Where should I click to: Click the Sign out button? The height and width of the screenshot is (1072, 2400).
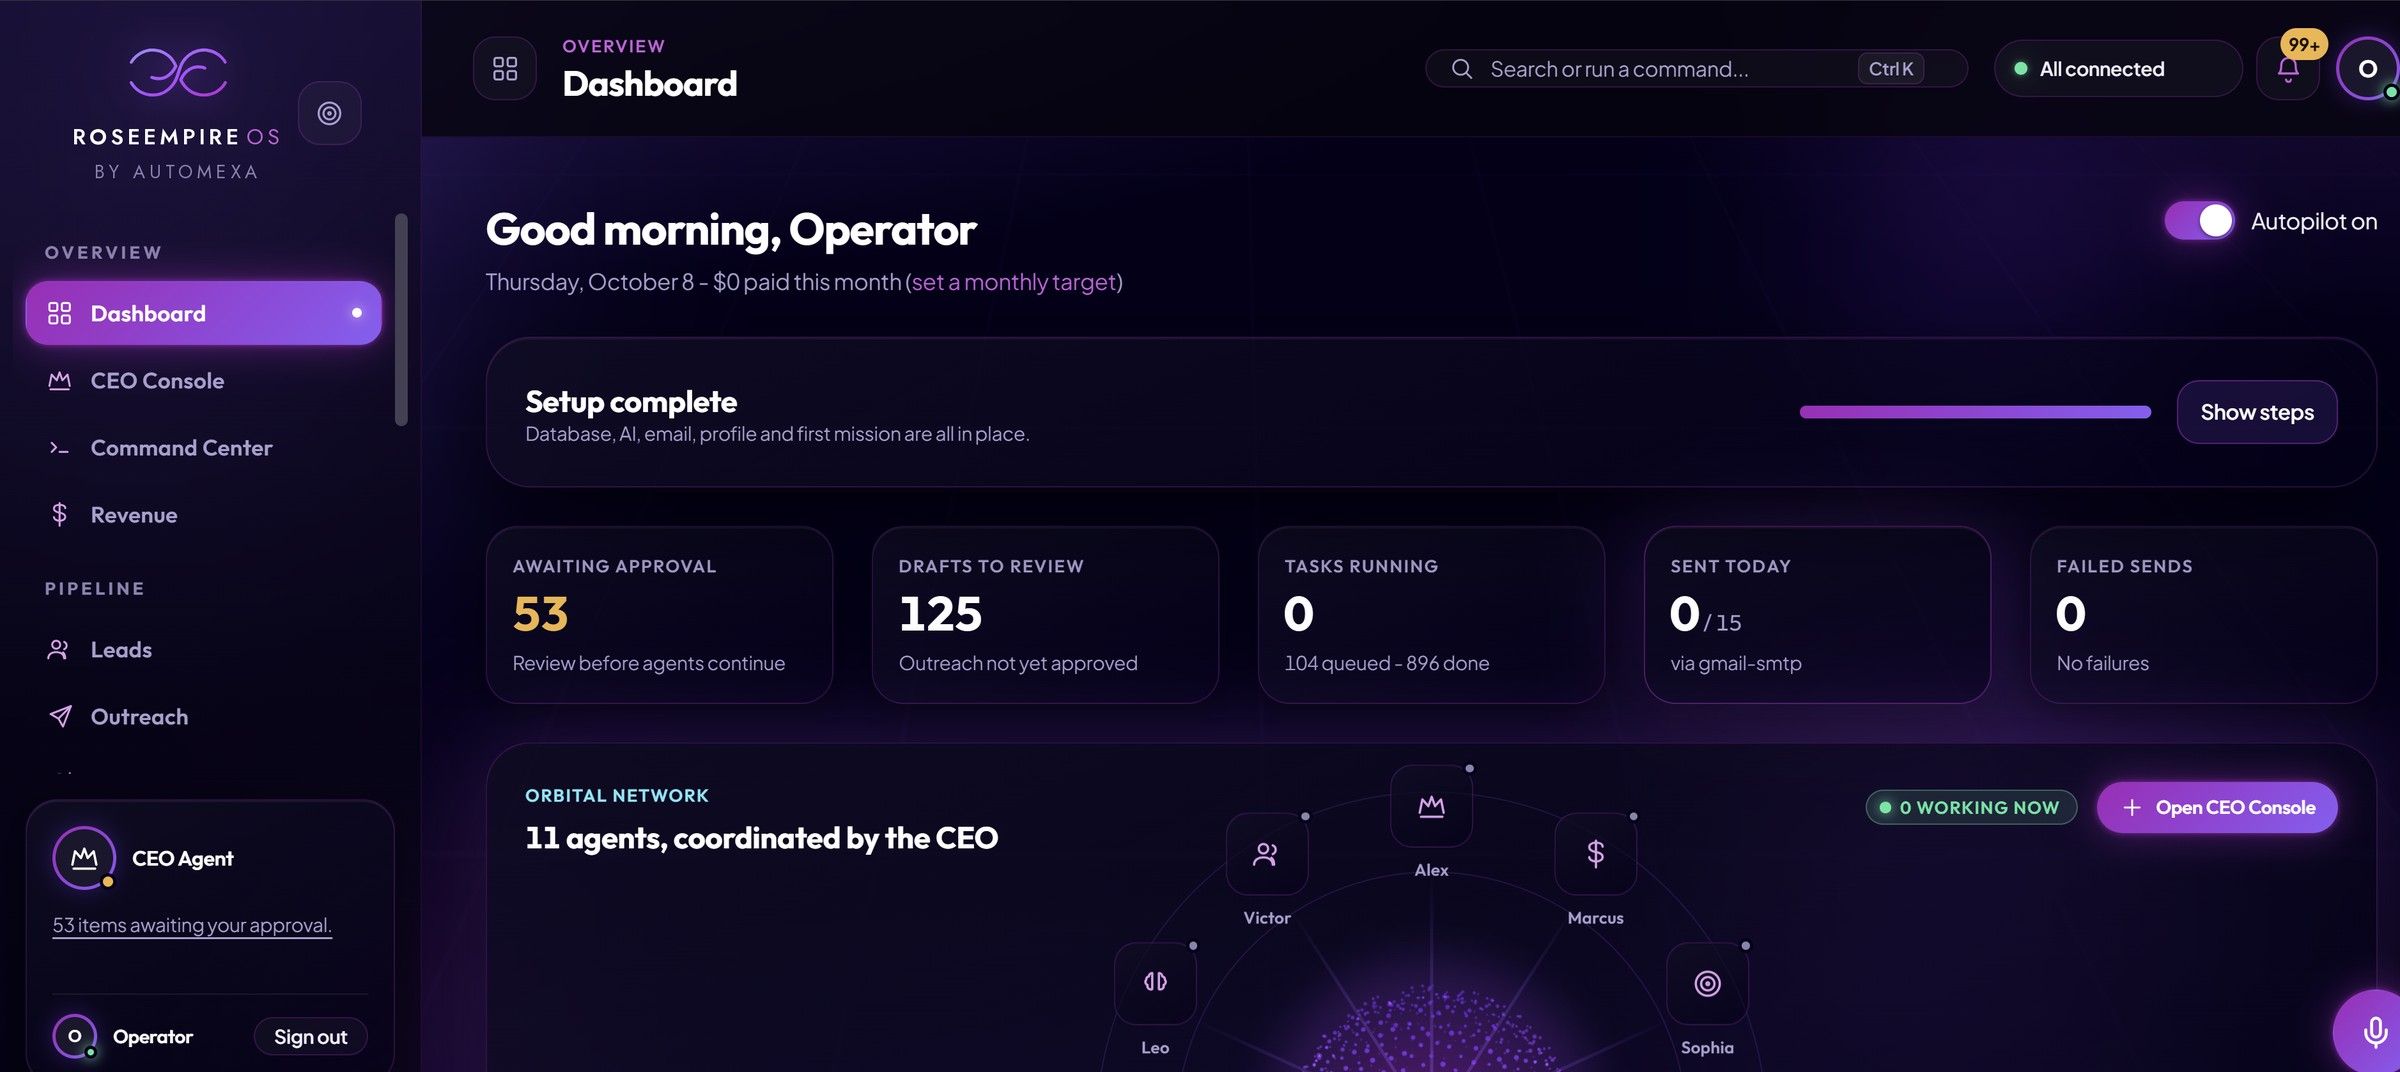click(x=311, y=1036)
